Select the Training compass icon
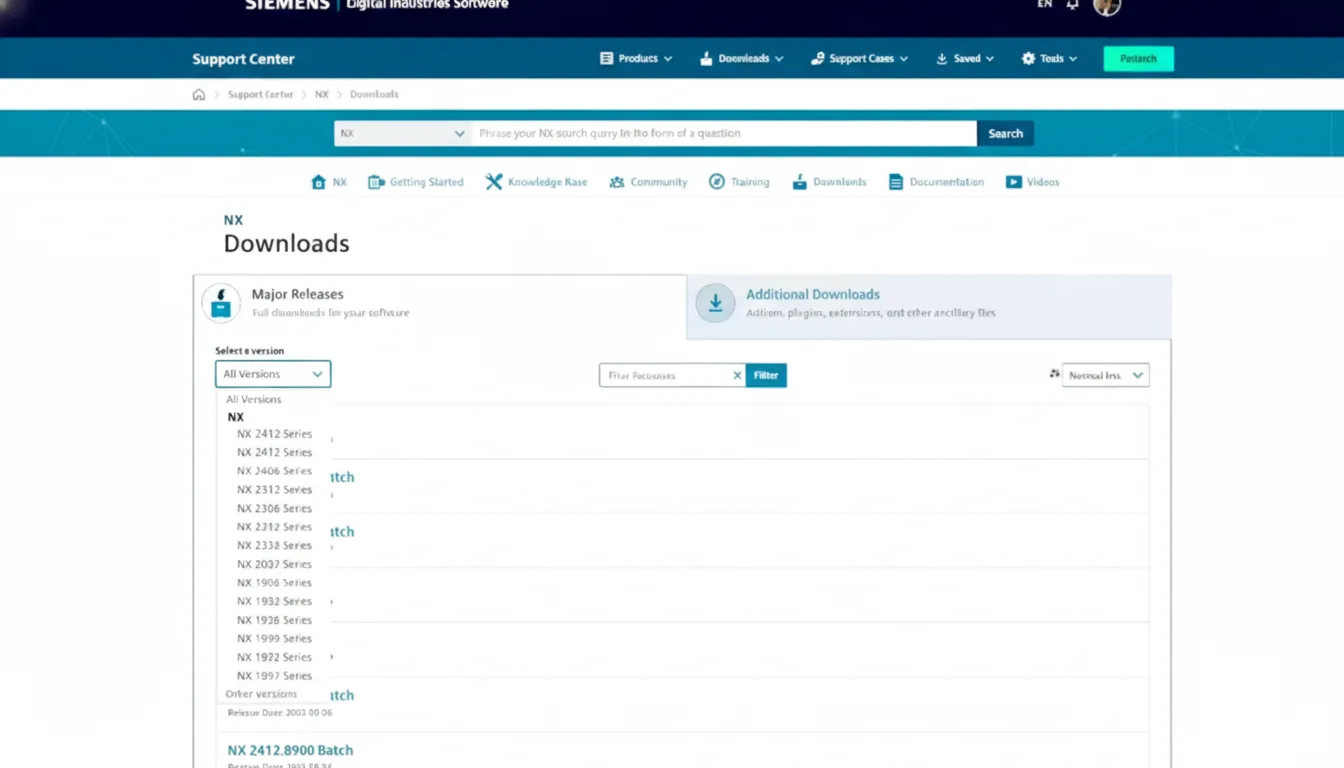This screenshot has height=768, width=1344. coord(717,182)
